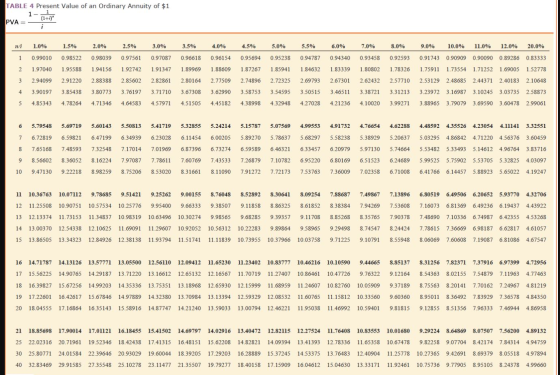Click the cell showing 3.88965

[x=429, y=103]
